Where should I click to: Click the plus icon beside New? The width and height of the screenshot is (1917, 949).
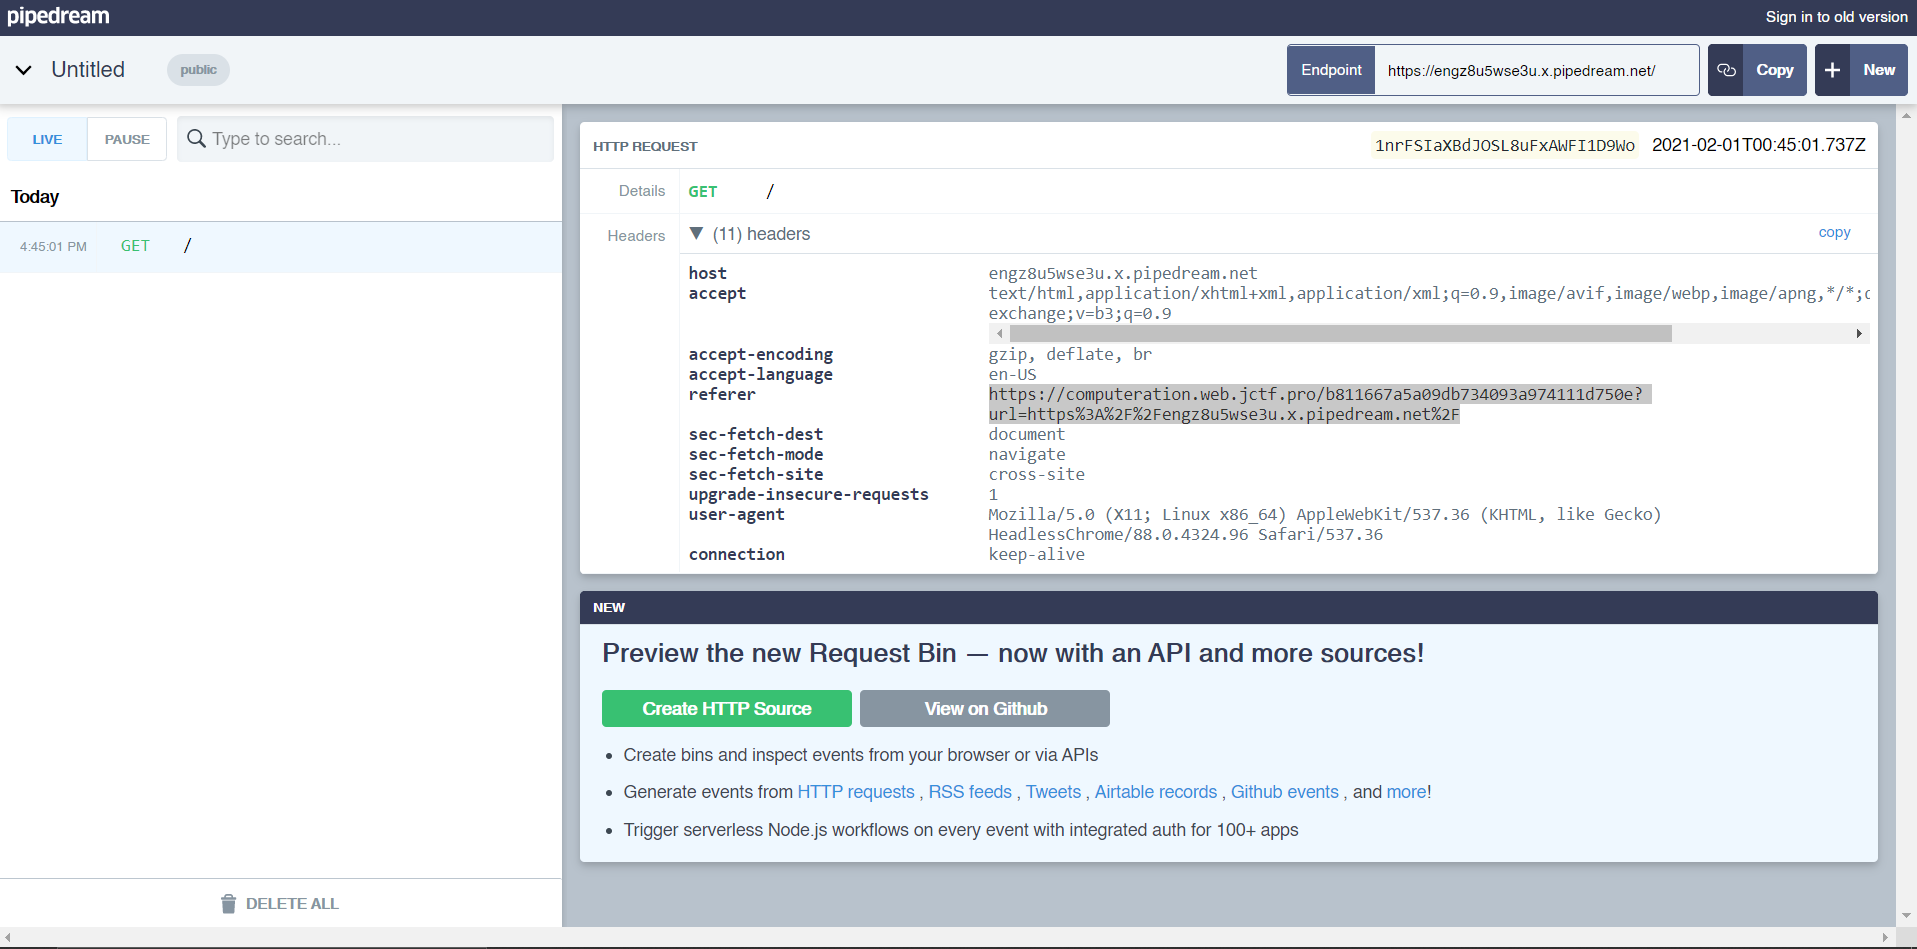[x=1832, y=70]
